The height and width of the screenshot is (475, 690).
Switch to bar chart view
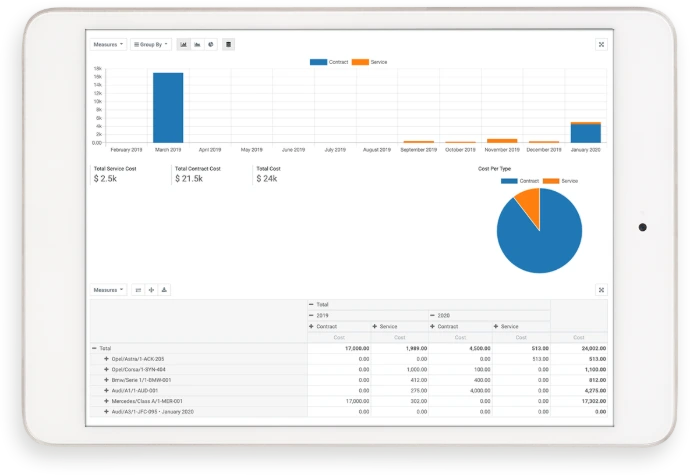coord(184,45)
